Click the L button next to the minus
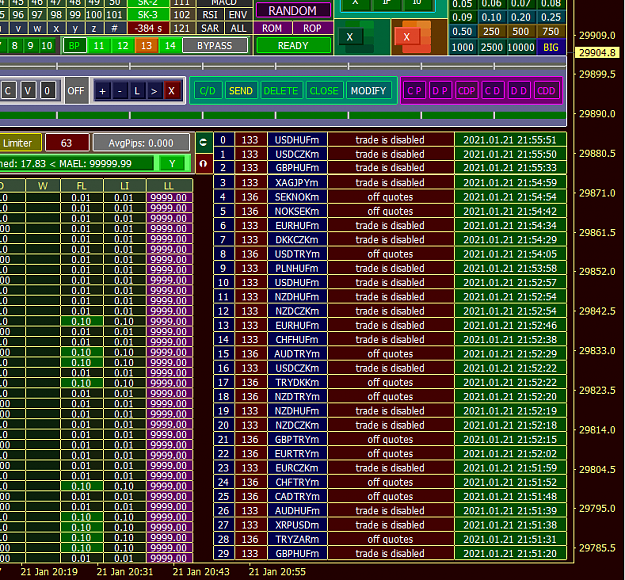Viewport: 625px width, 580px height. coord(137,91)
